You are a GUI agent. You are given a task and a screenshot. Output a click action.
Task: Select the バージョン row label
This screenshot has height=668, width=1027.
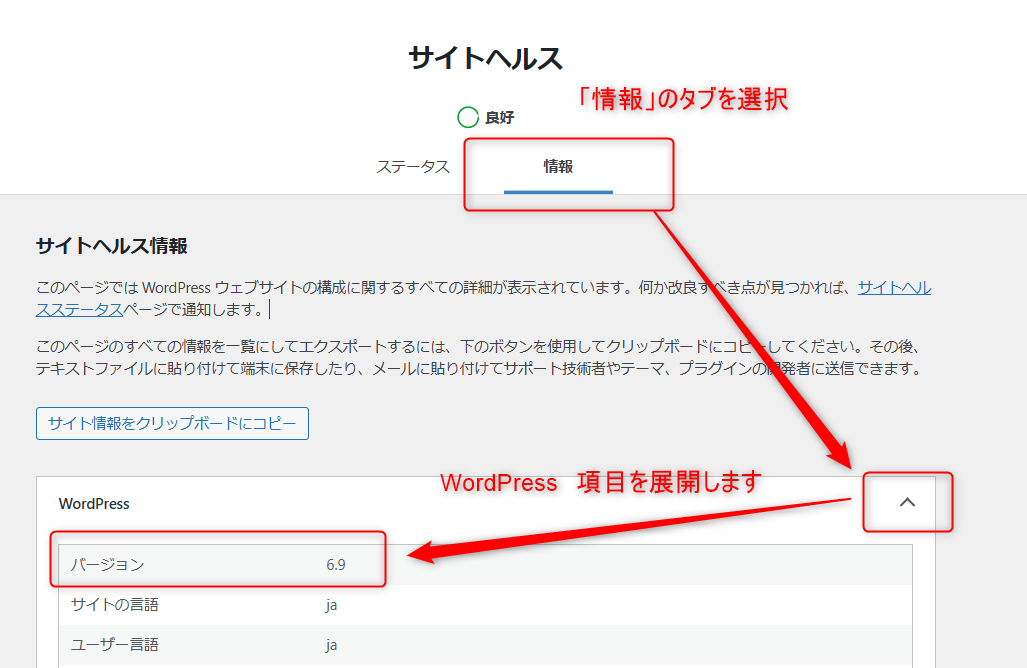pos(107,565)
